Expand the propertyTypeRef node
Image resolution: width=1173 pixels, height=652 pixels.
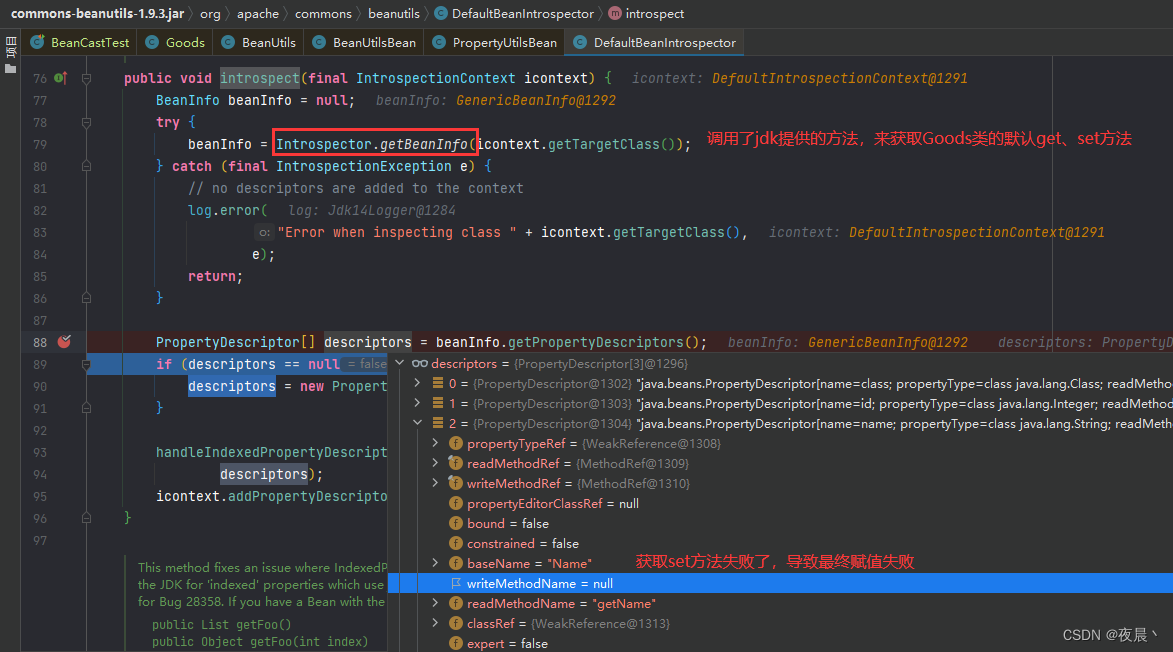point(435,443)
